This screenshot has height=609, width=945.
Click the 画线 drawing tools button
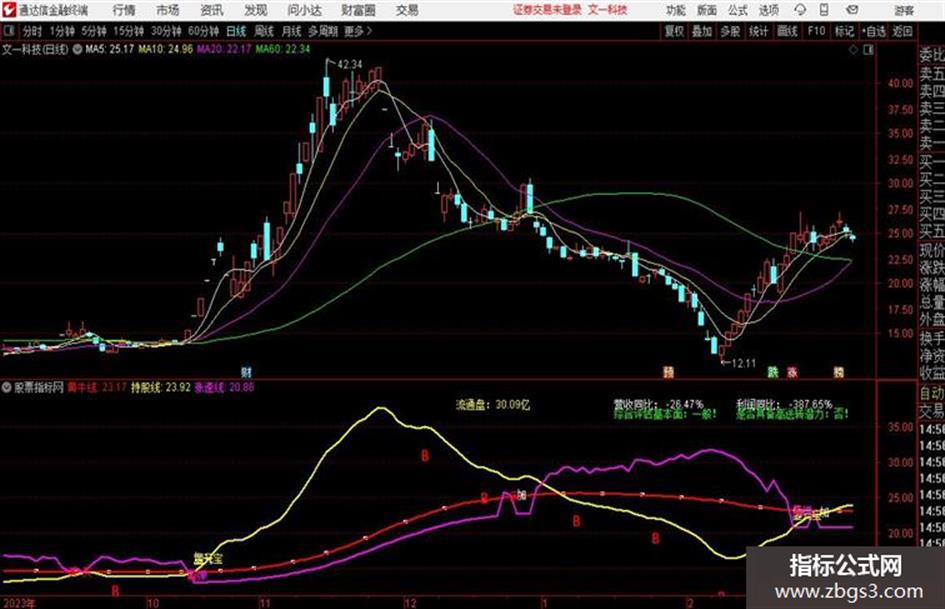click(x=787, y=31)
